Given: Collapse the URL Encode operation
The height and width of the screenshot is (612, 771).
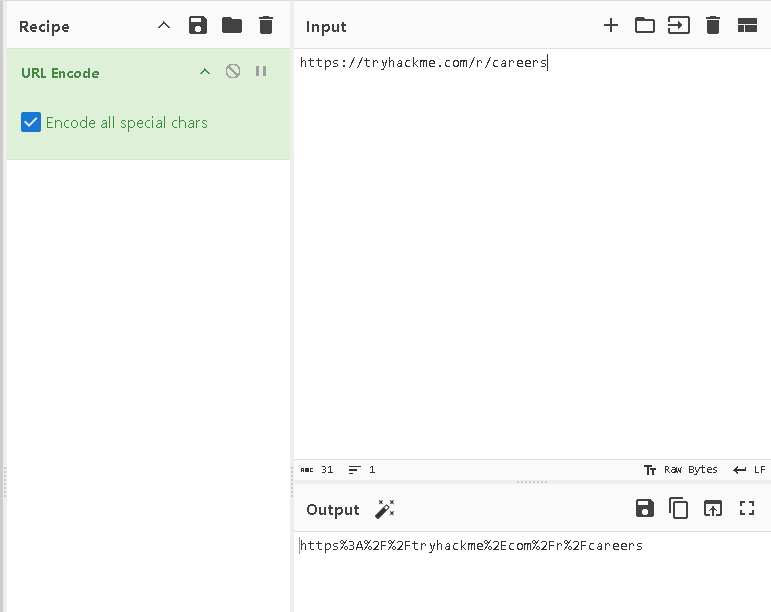Looking at the screenshot, I should (205, 71).
